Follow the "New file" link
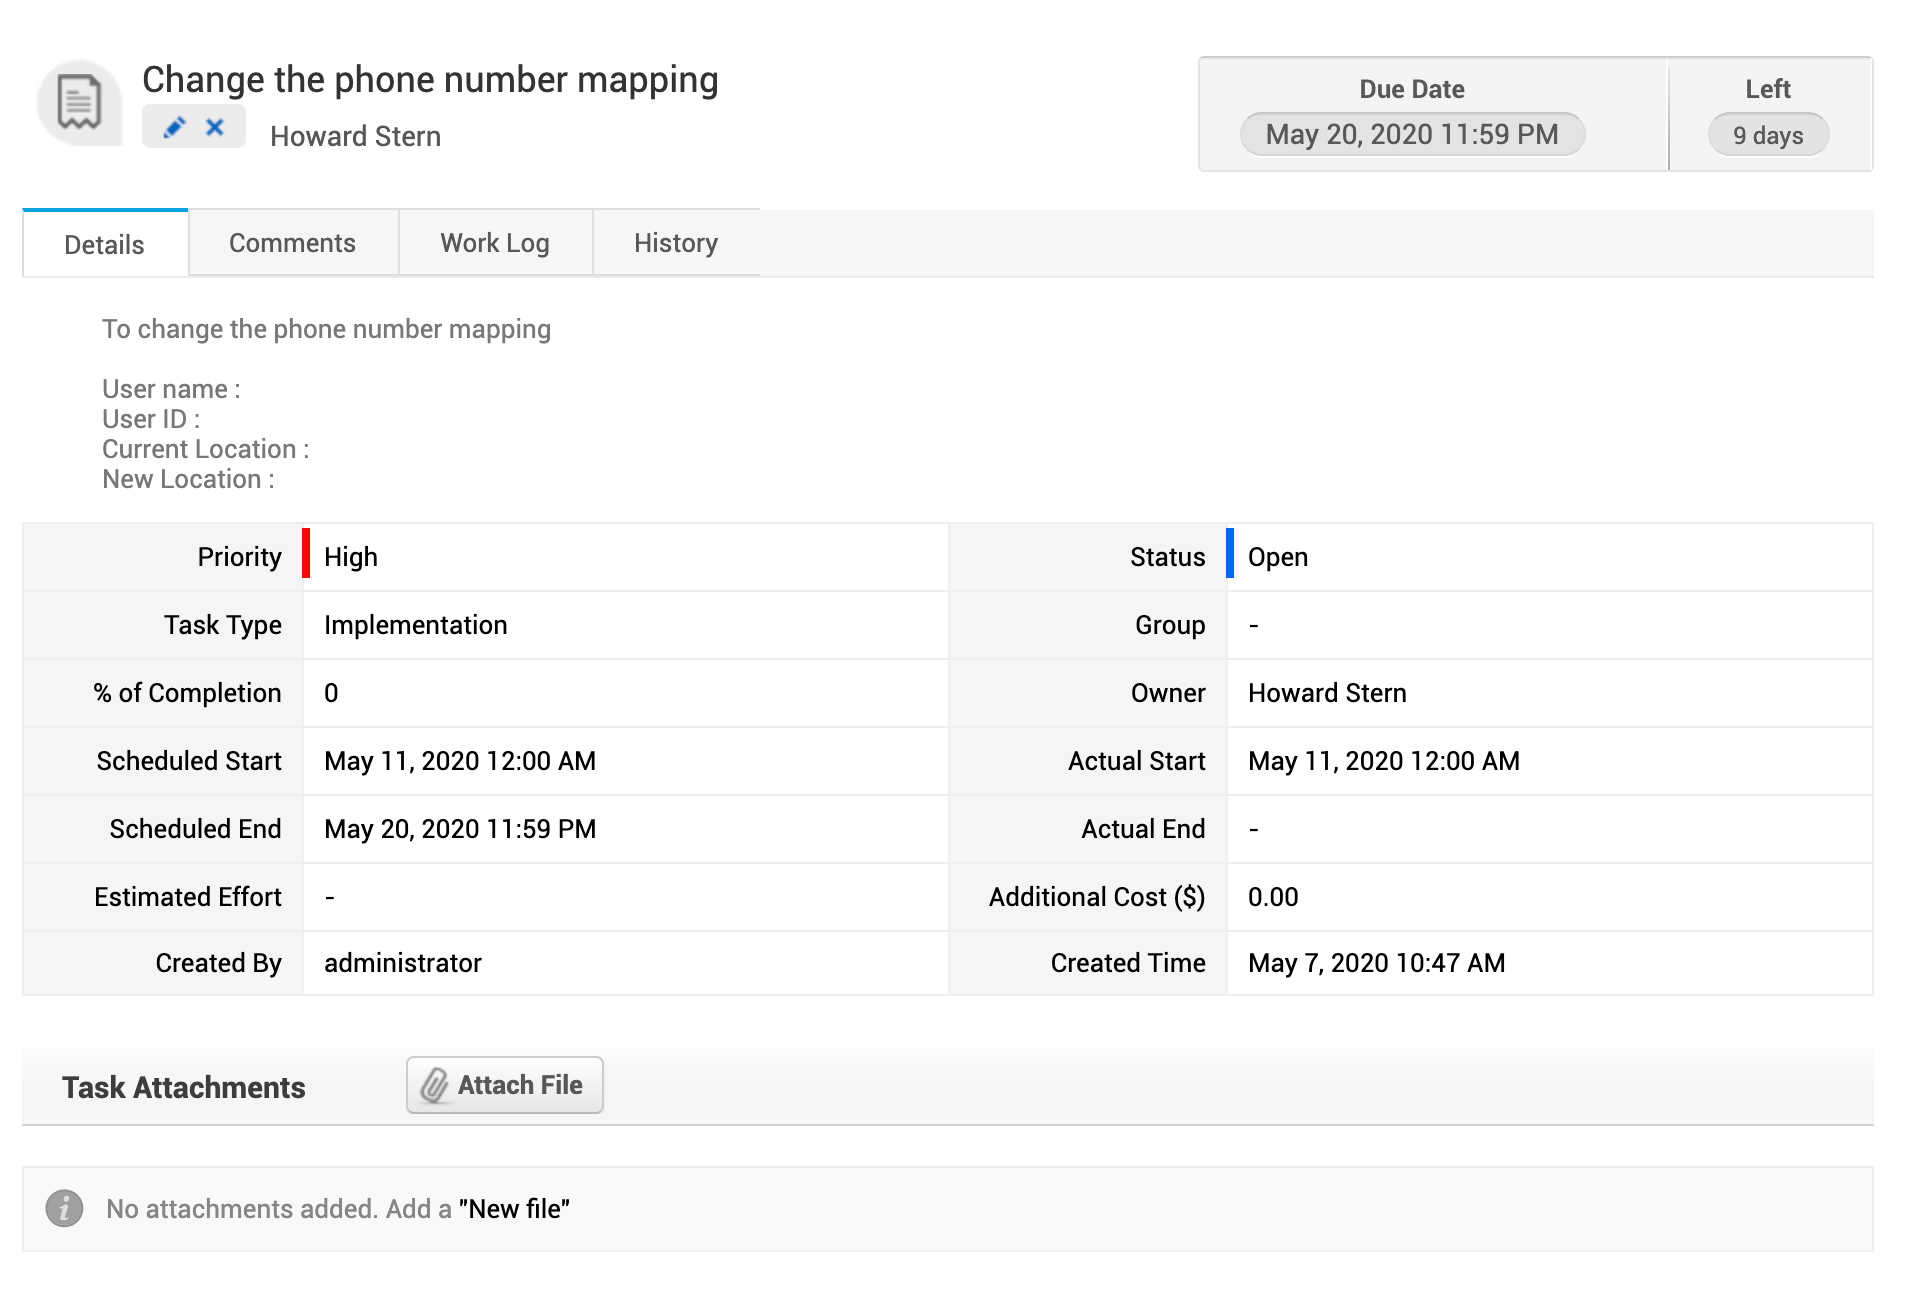The height and width of the screenshot is (1296, 1906). click(x=514, y=1209)
